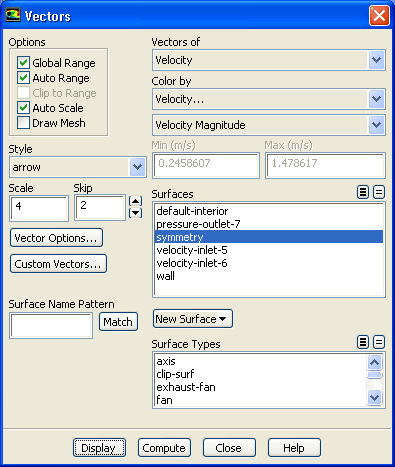The width and height of the screenshot is (395, 467).
Task: Select all surfaces in Surfaces list
Action: (x=363, y=192)
